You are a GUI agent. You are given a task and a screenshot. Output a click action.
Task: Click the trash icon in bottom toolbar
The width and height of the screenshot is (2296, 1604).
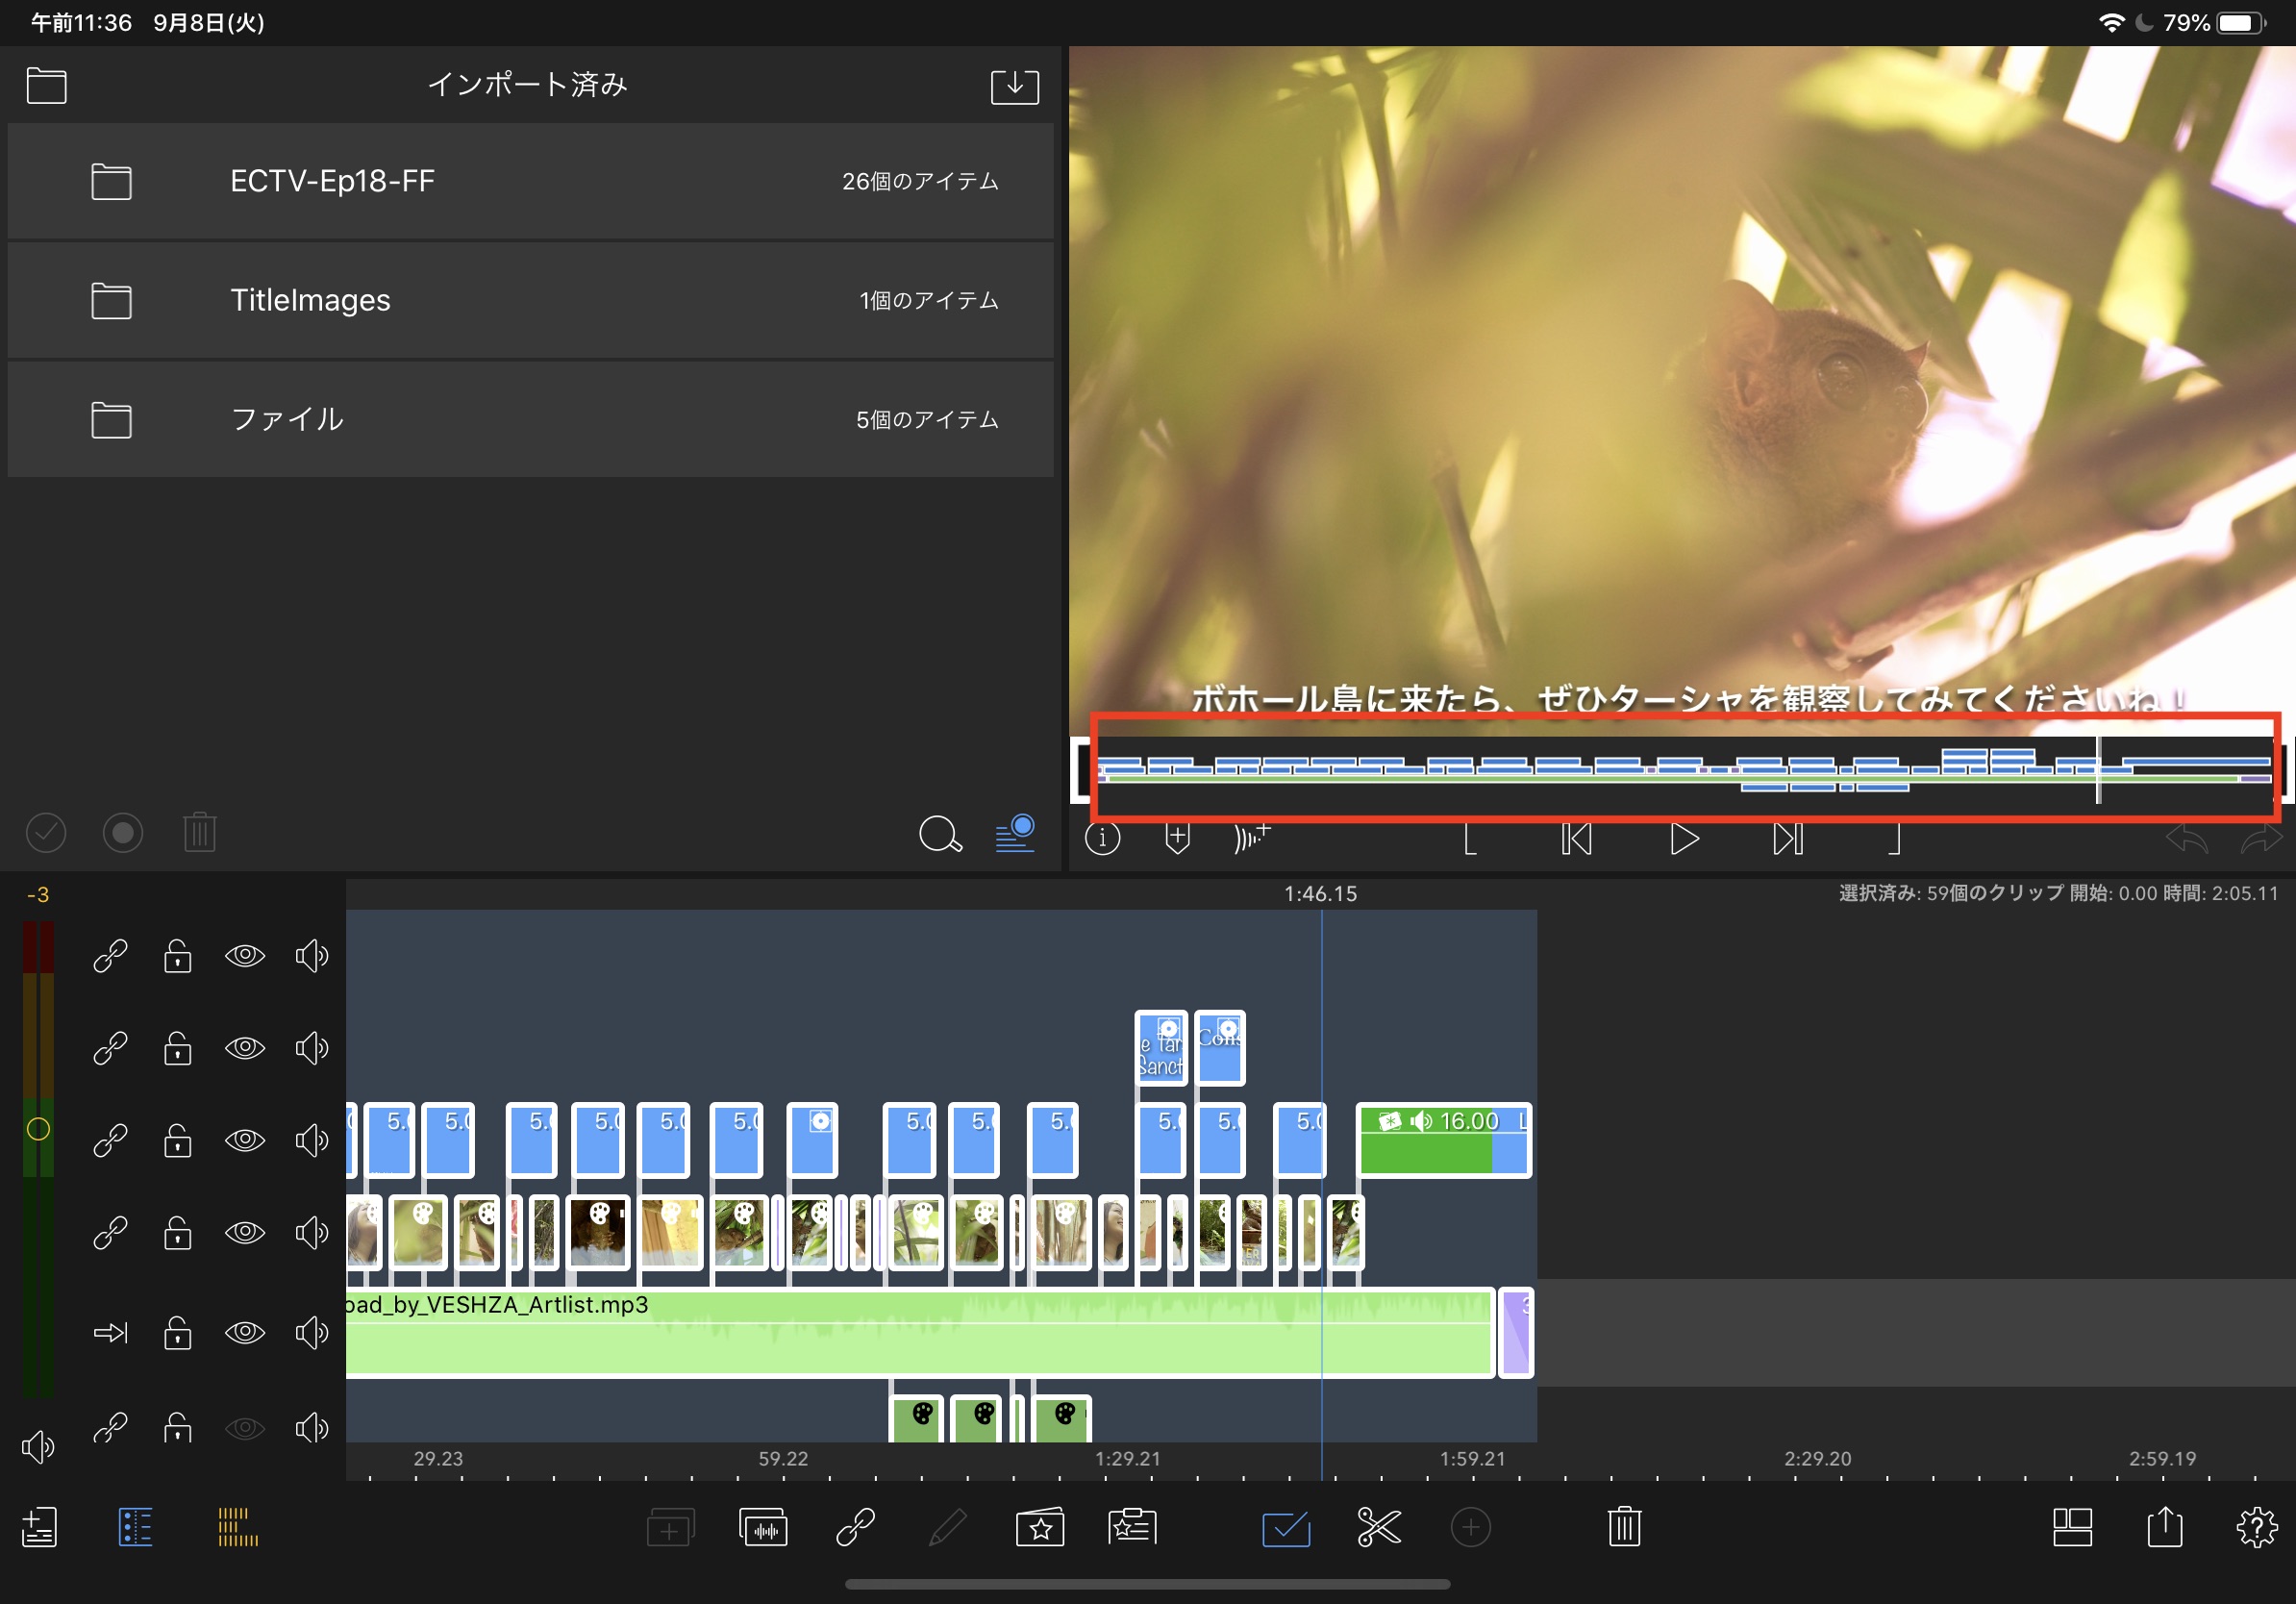coord(1624,1527)
